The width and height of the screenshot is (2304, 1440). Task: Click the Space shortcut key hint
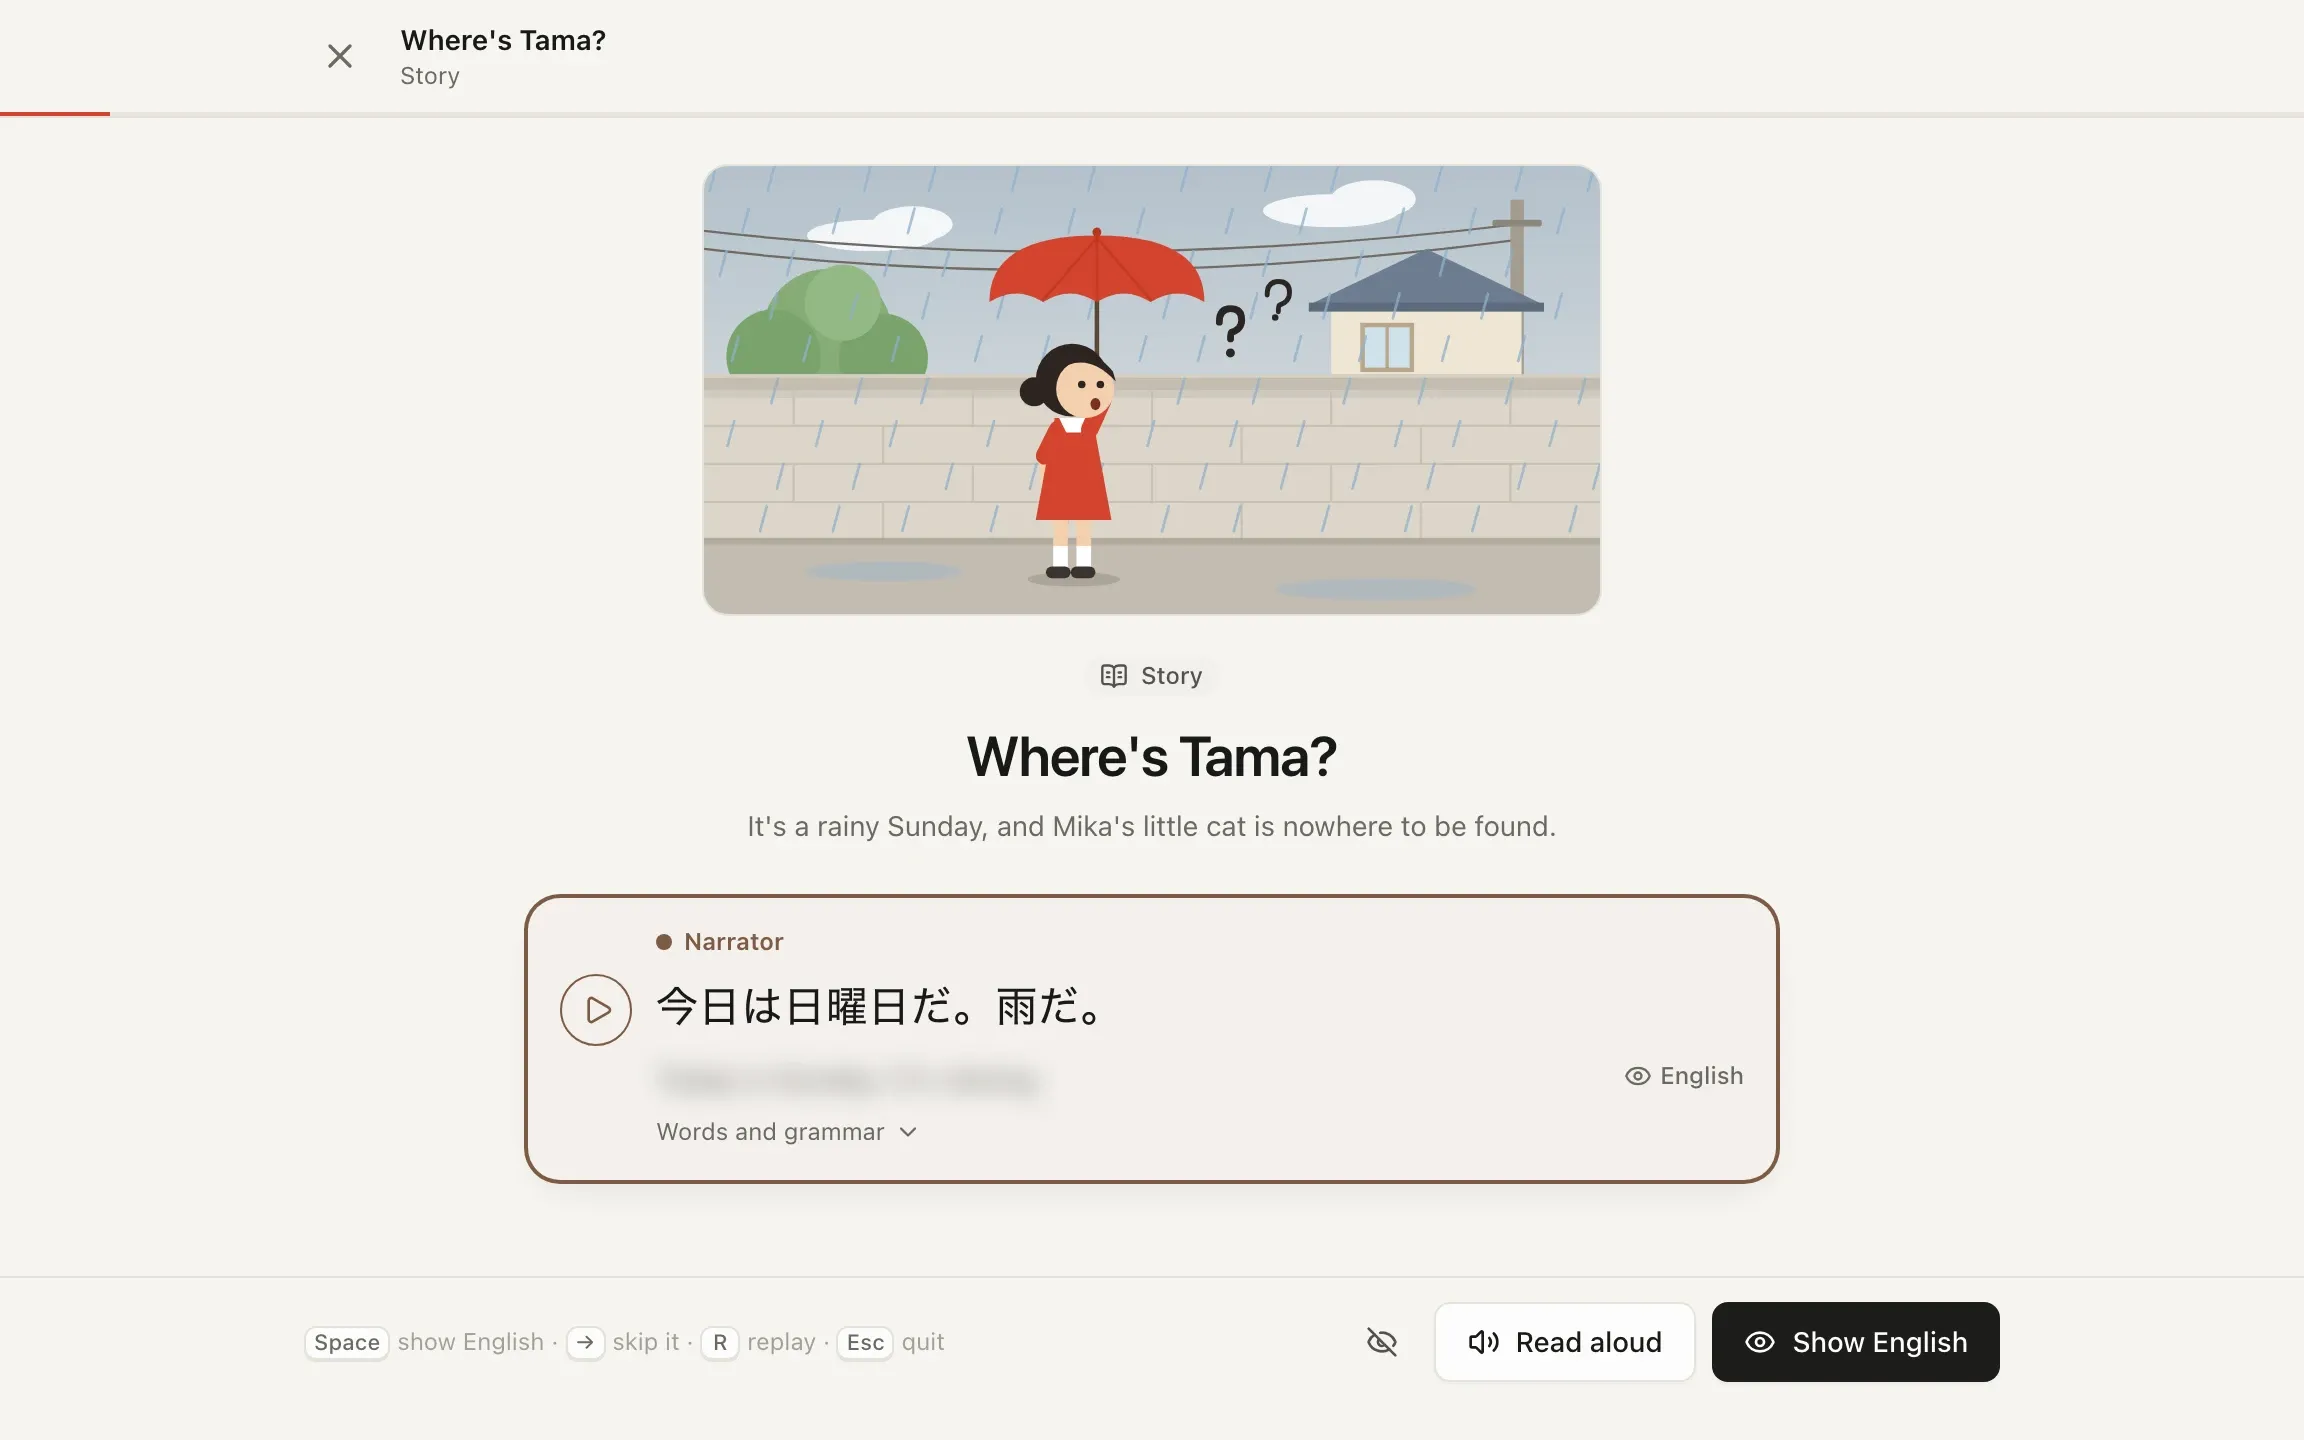[x=347, y=1342]
